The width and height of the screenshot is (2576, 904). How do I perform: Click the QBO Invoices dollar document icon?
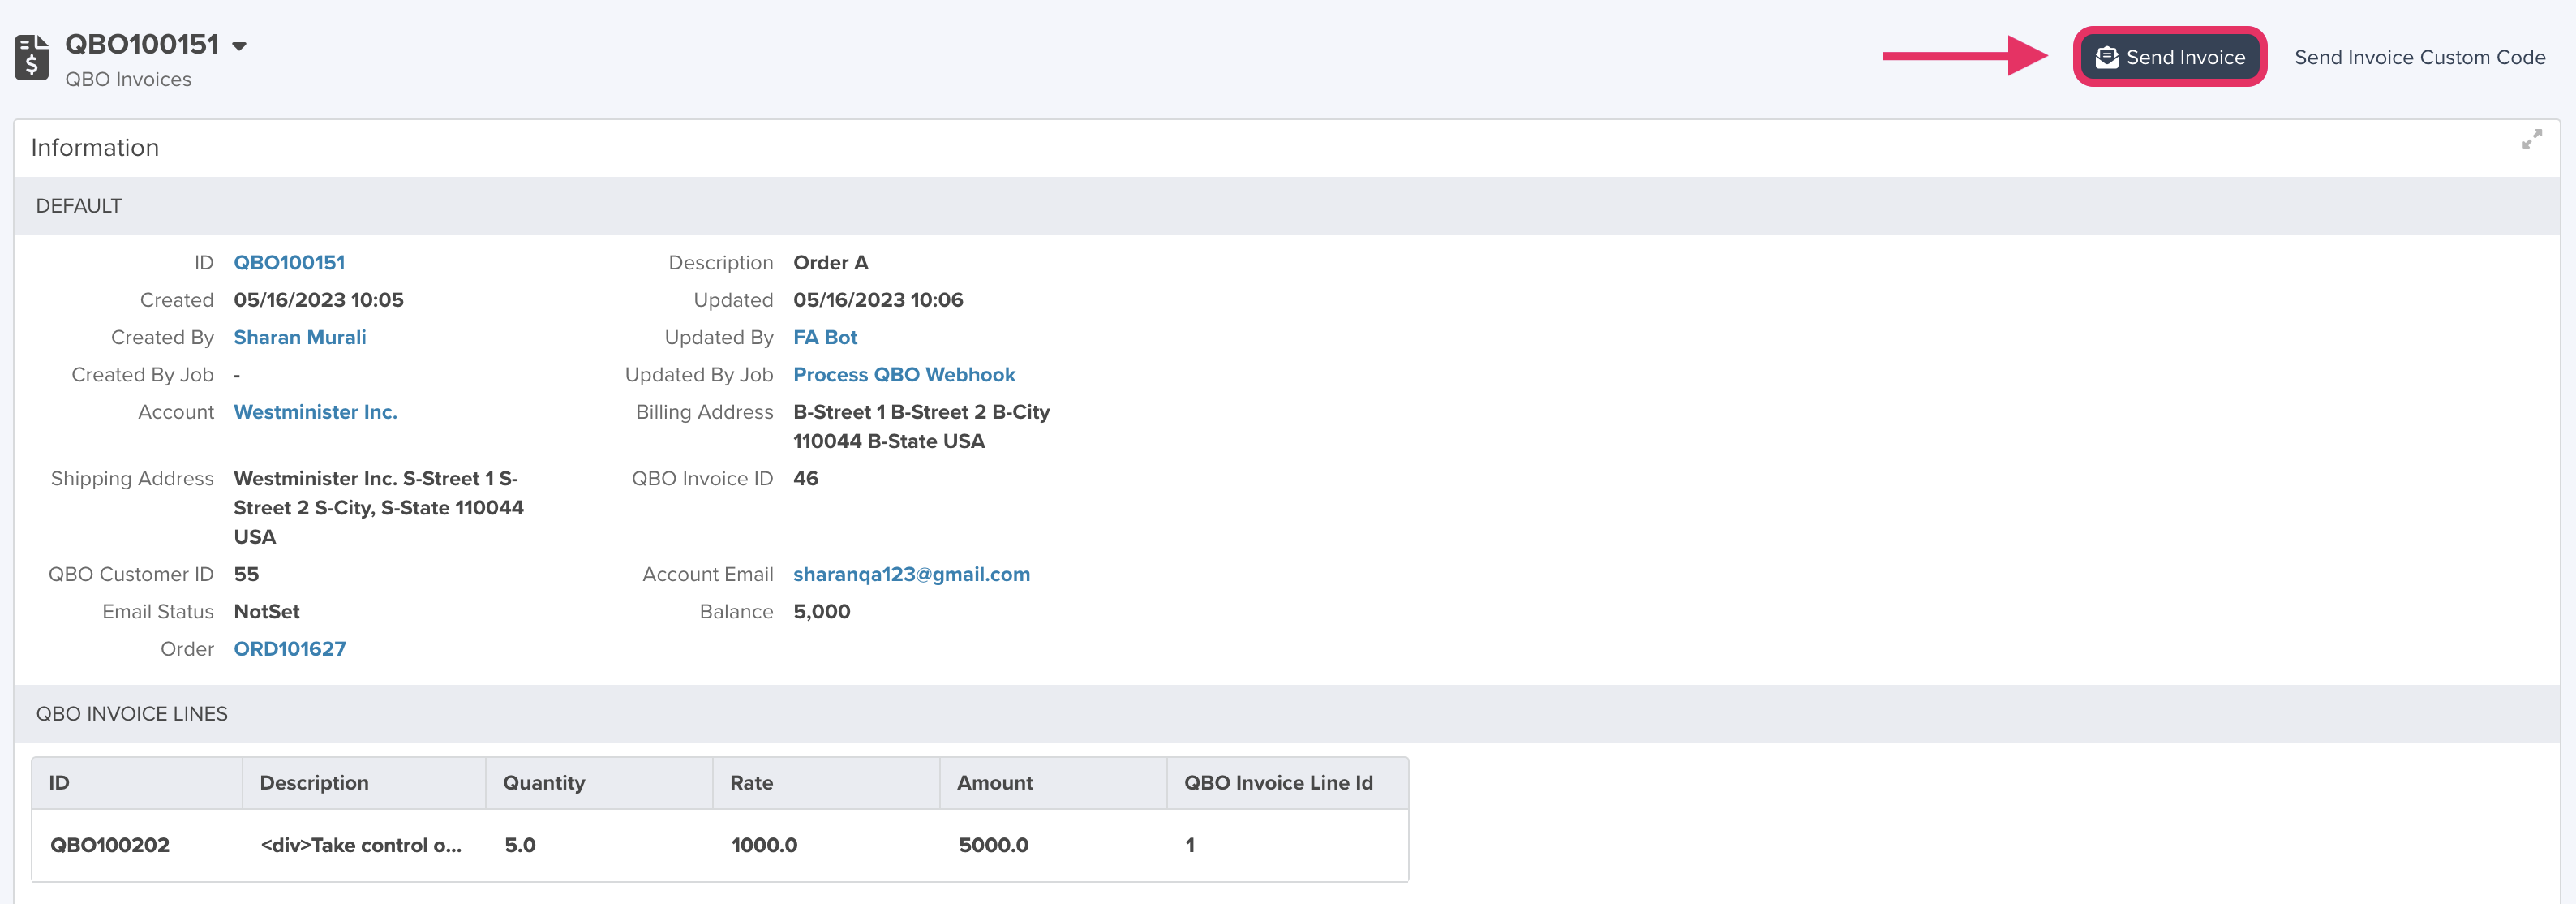32,57
